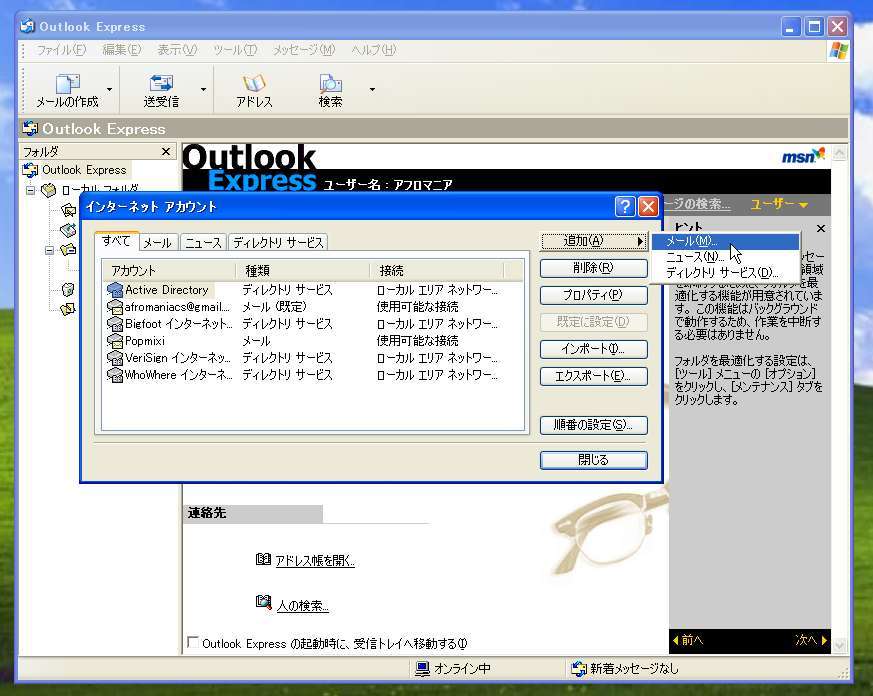The width and height of the screenshot is (873, 696).
Task: Click the online status computer icon in the status bar
Action: pyautogui.click(x=423, y=669)
